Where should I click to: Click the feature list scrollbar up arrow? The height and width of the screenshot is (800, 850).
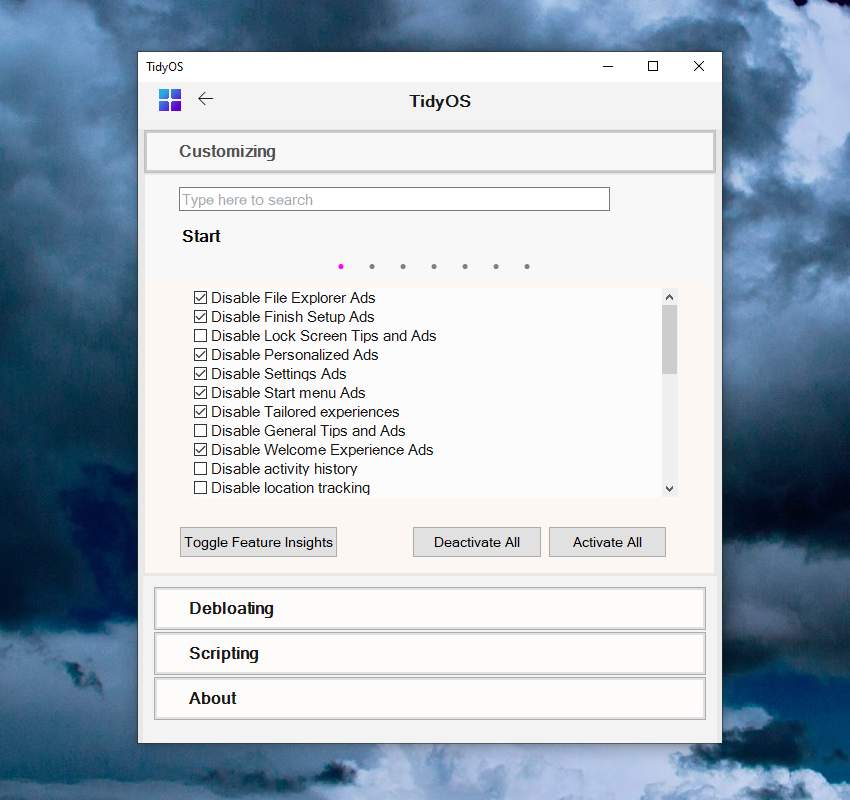669,297
